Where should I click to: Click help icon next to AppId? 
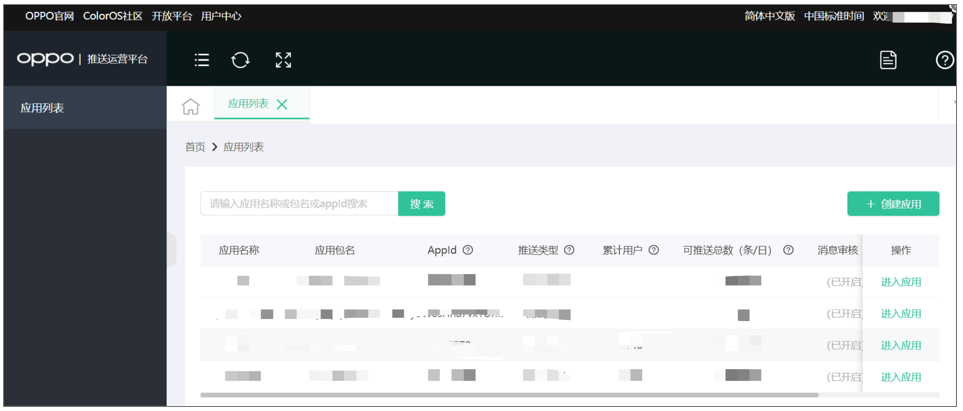tap(468, 250)
